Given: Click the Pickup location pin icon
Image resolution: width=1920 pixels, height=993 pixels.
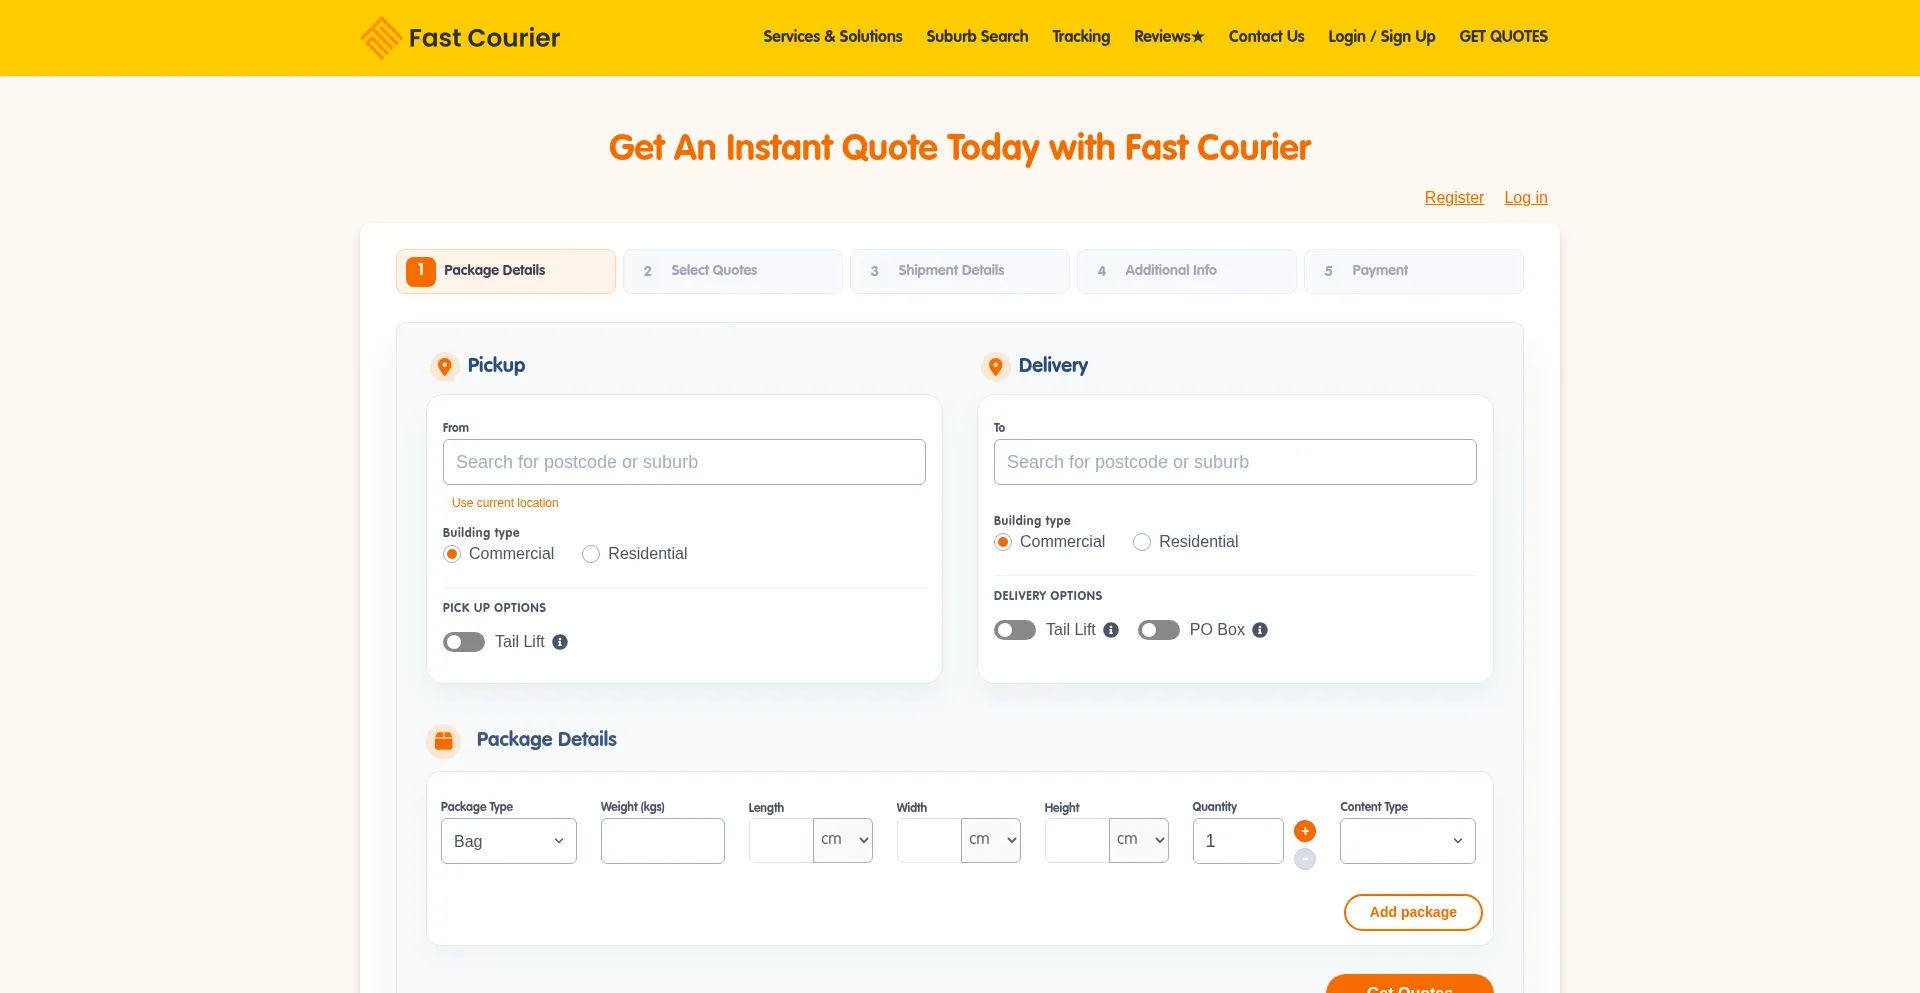Looking at the screenshot, I should click(x=445, y=367).
